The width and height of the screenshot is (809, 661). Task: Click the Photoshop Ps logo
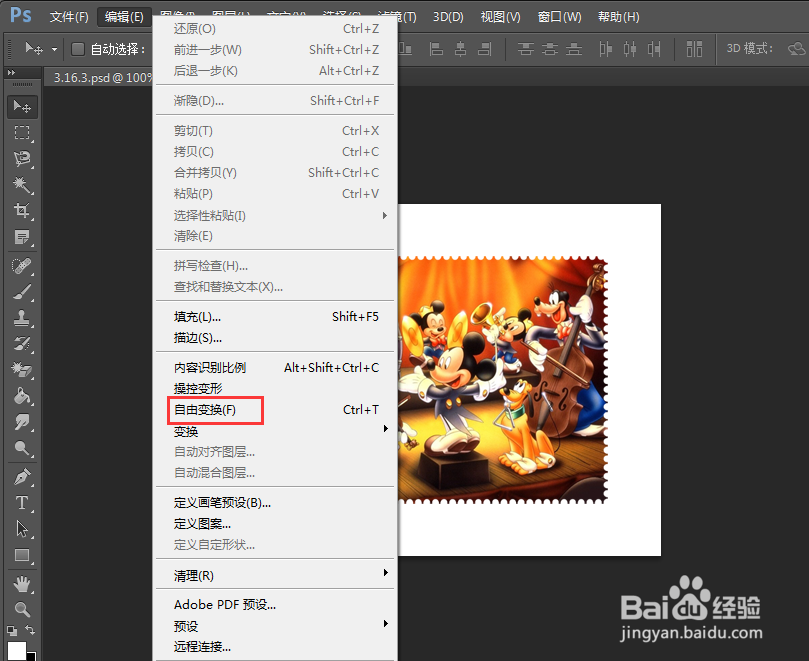point(21,15)
